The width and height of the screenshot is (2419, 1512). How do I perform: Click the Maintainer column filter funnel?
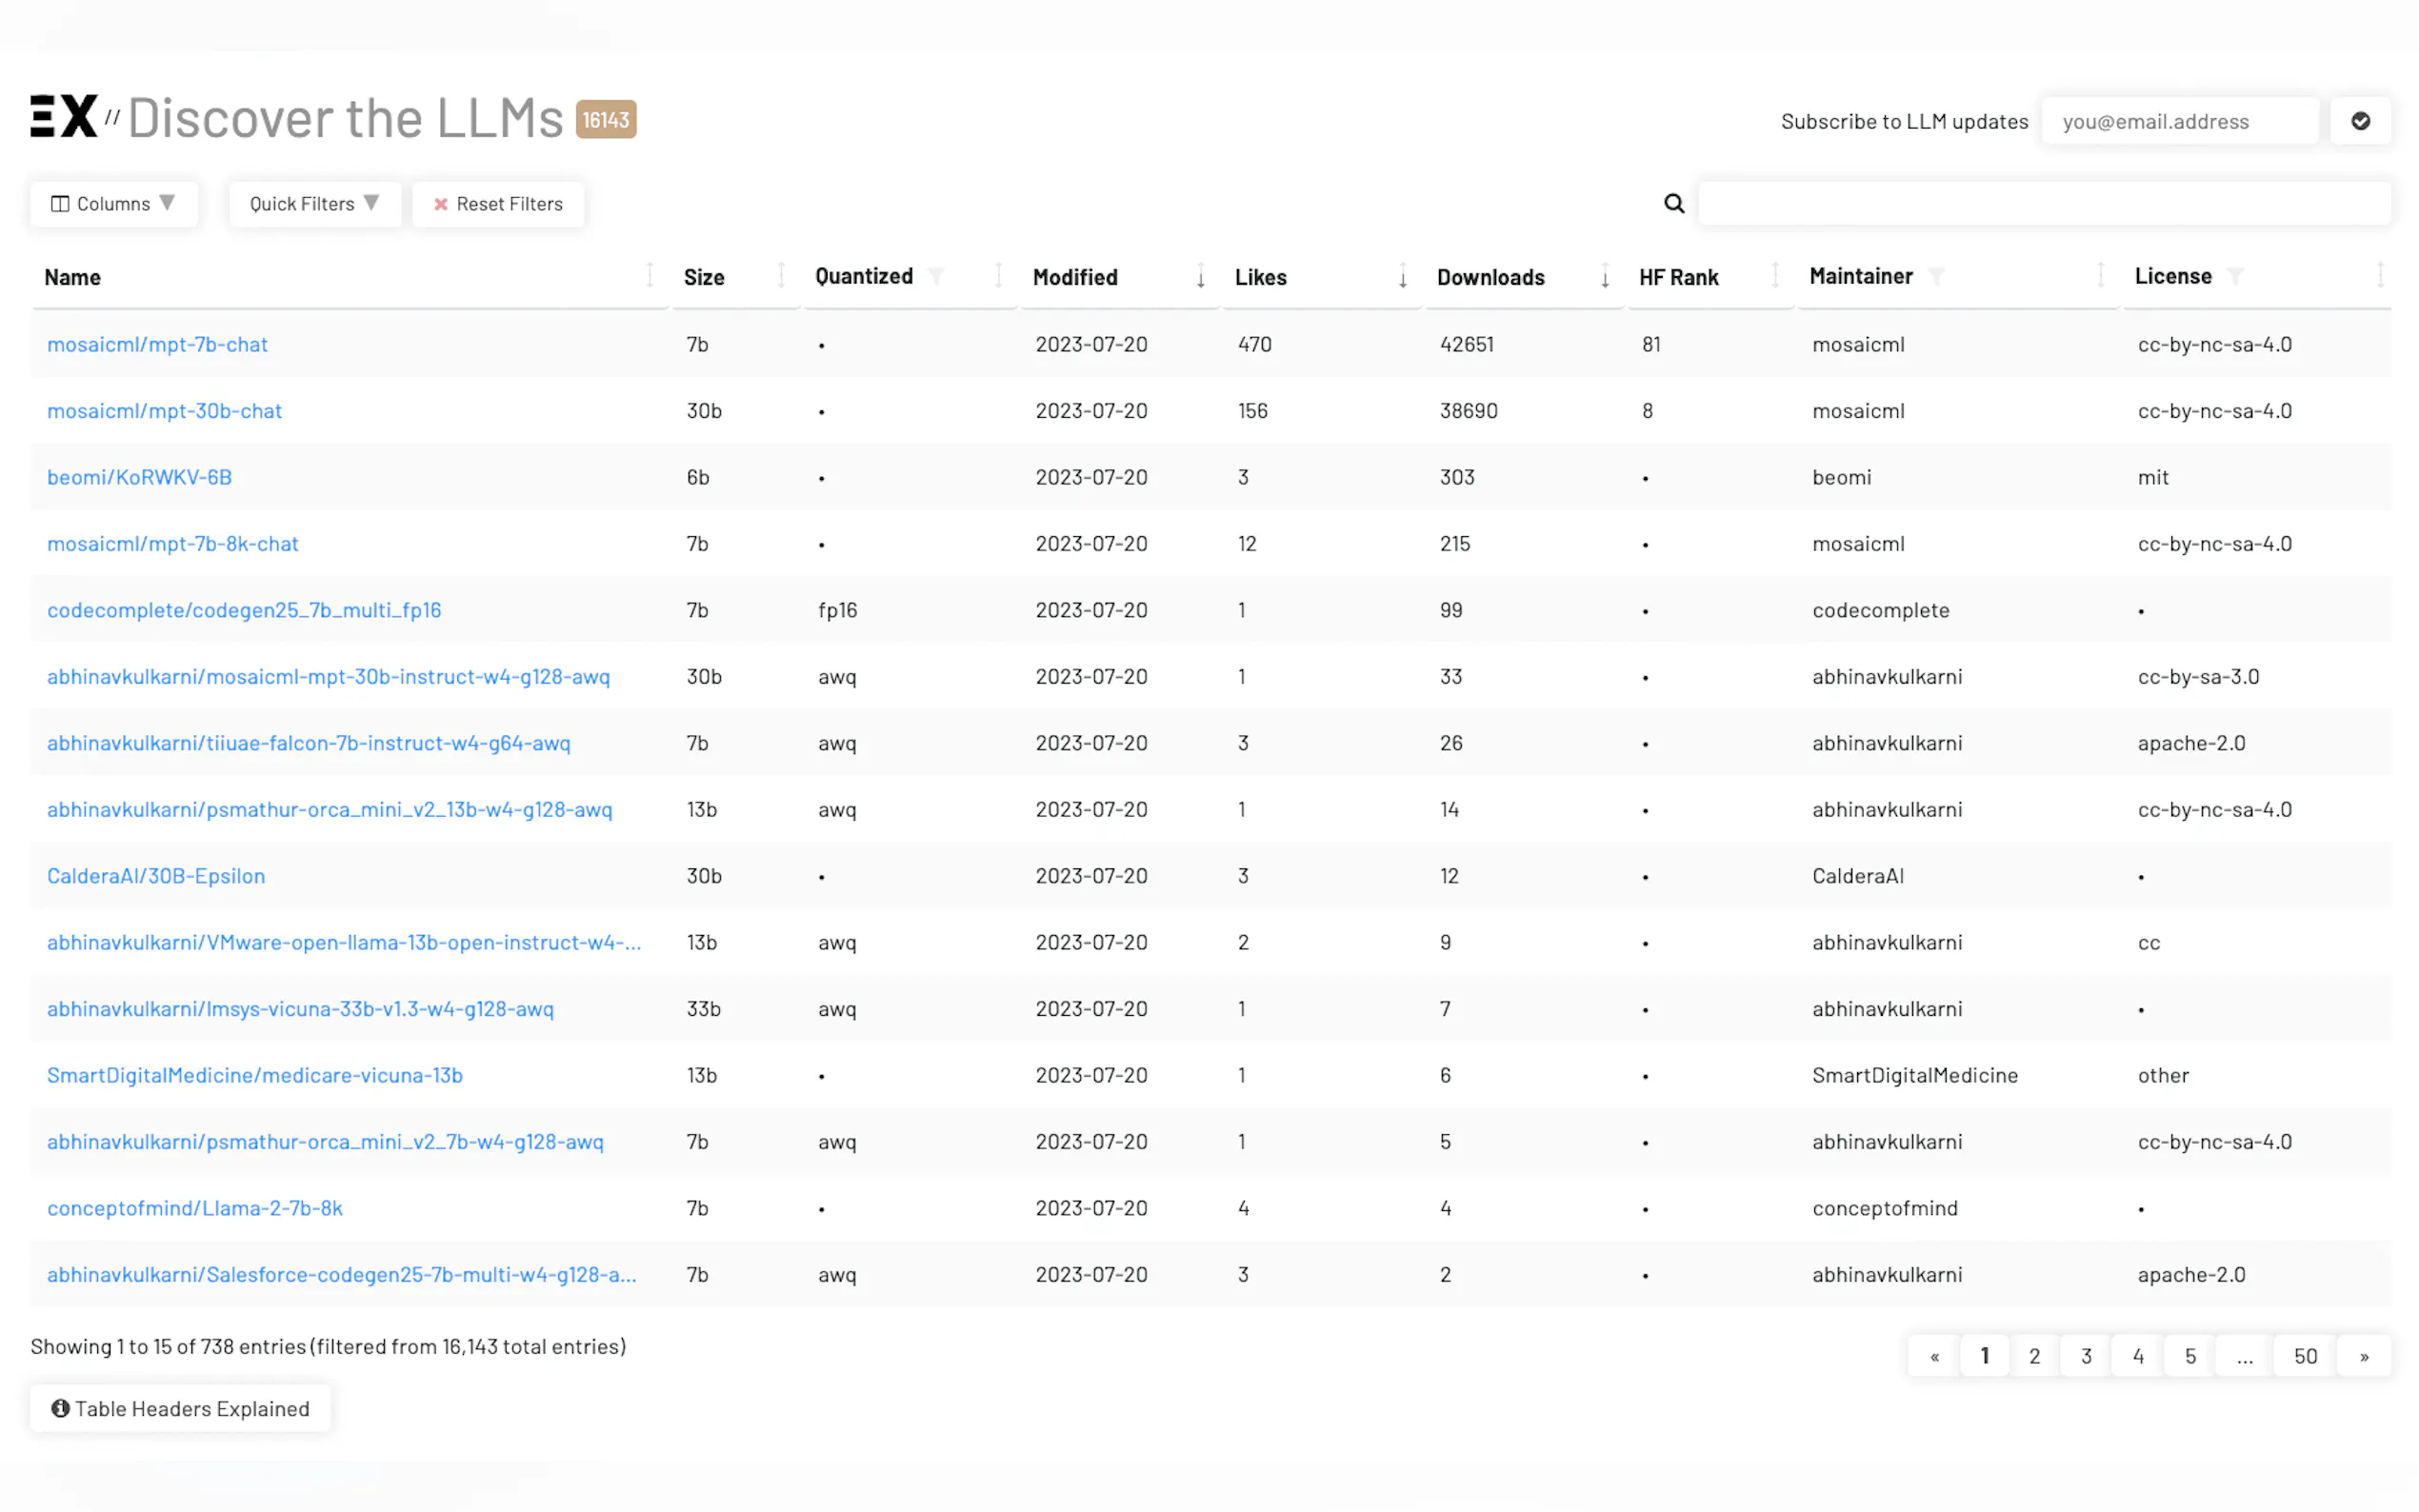pos(1936,277)
